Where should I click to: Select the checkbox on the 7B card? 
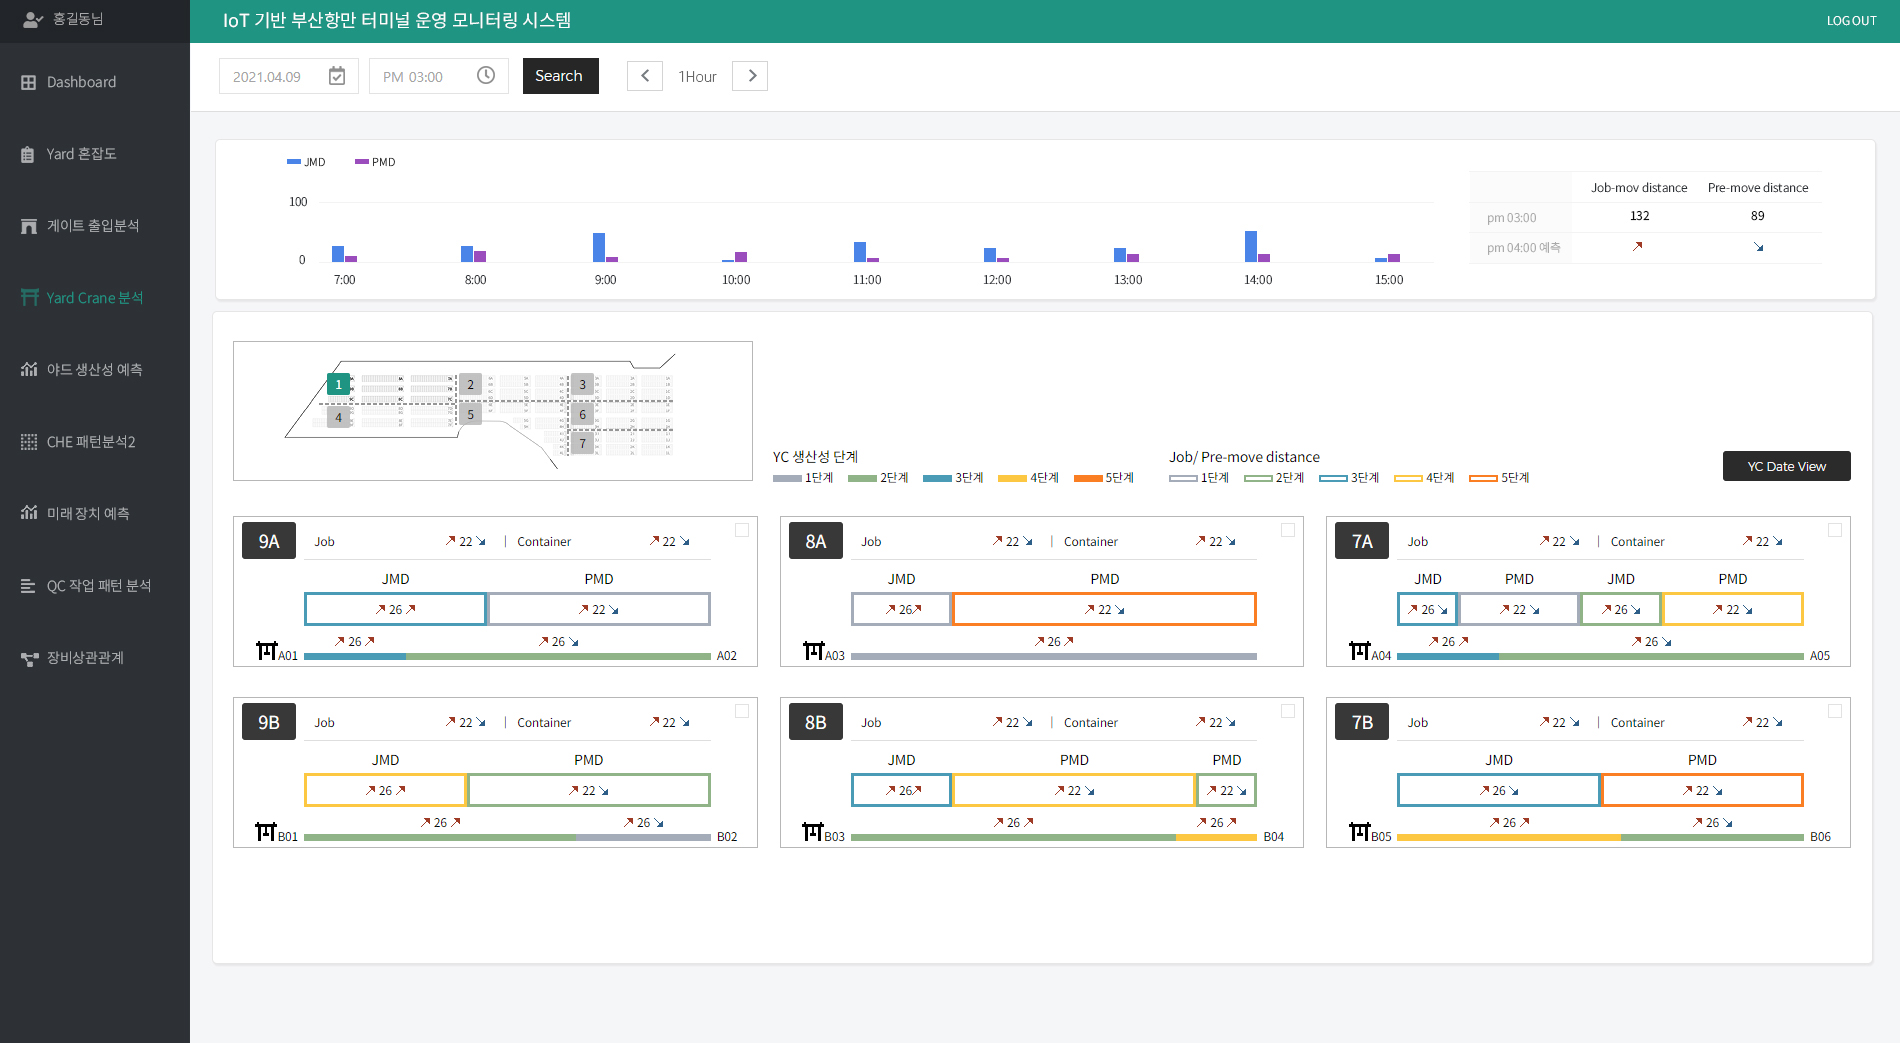click(1835, 711)
